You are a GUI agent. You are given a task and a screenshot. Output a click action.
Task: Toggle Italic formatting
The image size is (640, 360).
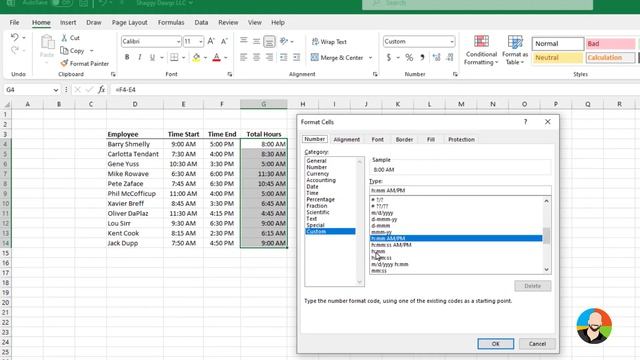pyautogui.click(x=140, y=58)
